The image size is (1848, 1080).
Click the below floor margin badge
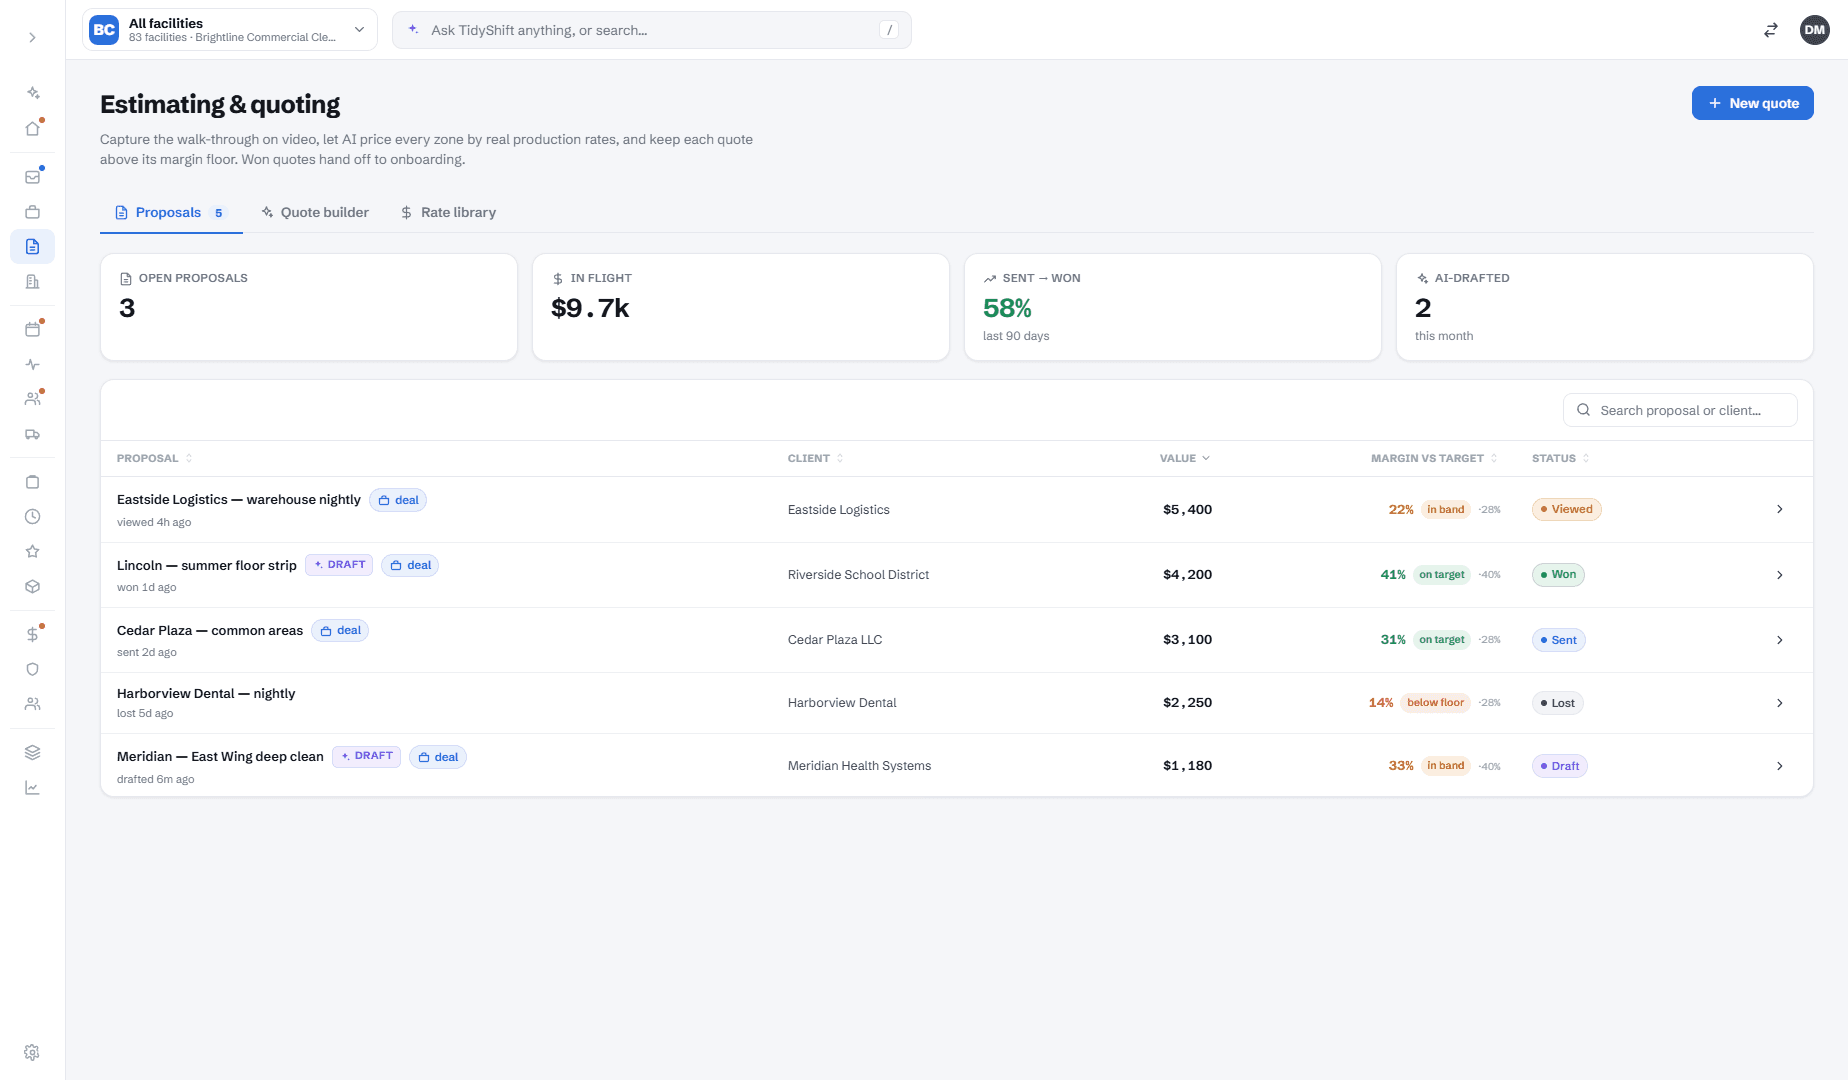pyautogui.click(x=1435, y=702)
